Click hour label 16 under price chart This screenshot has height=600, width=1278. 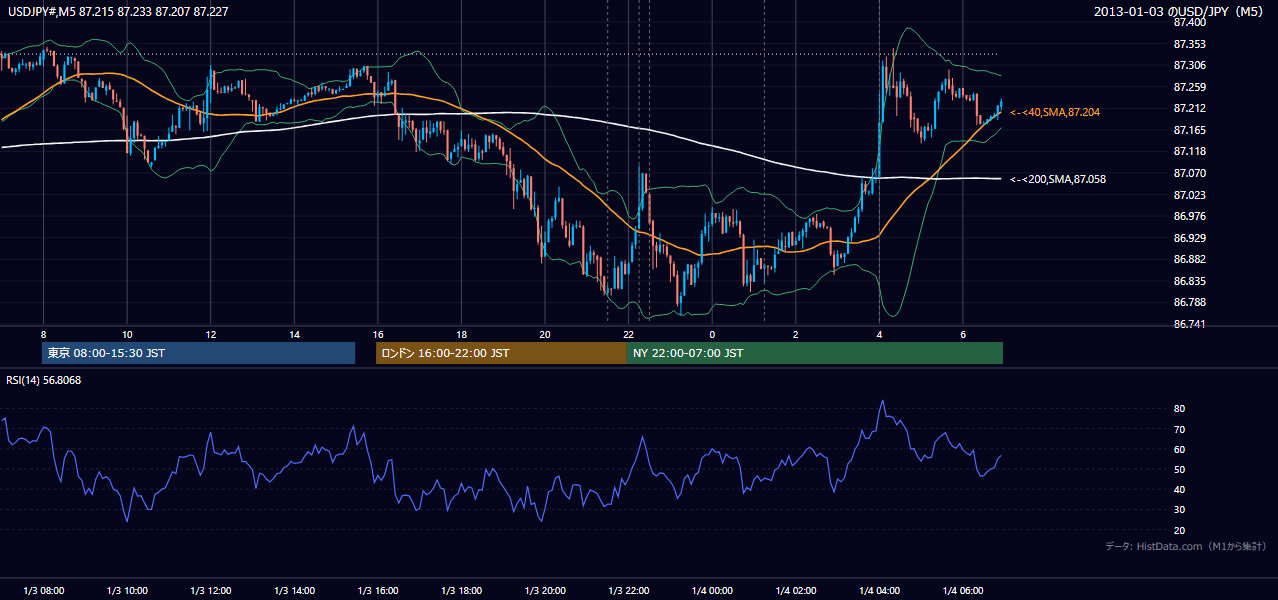point(377,334)
